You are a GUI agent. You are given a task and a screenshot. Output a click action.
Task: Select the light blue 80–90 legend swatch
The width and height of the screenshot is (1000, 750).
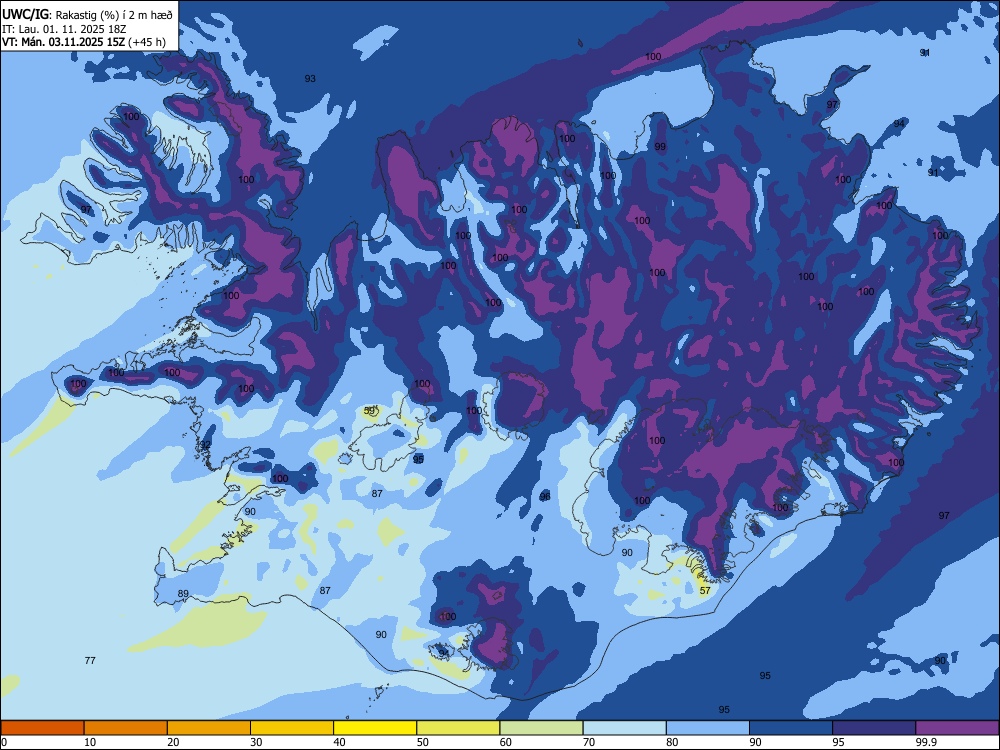708,728
